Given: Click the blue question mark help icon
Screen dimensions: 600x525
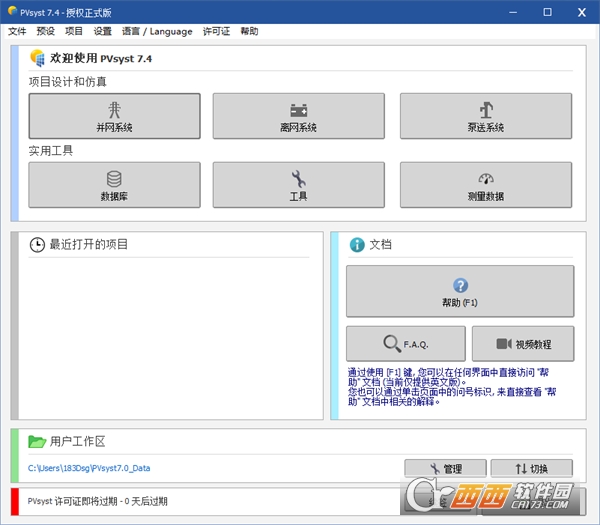Looking at the screenshot, I should (x=460, y=285).
